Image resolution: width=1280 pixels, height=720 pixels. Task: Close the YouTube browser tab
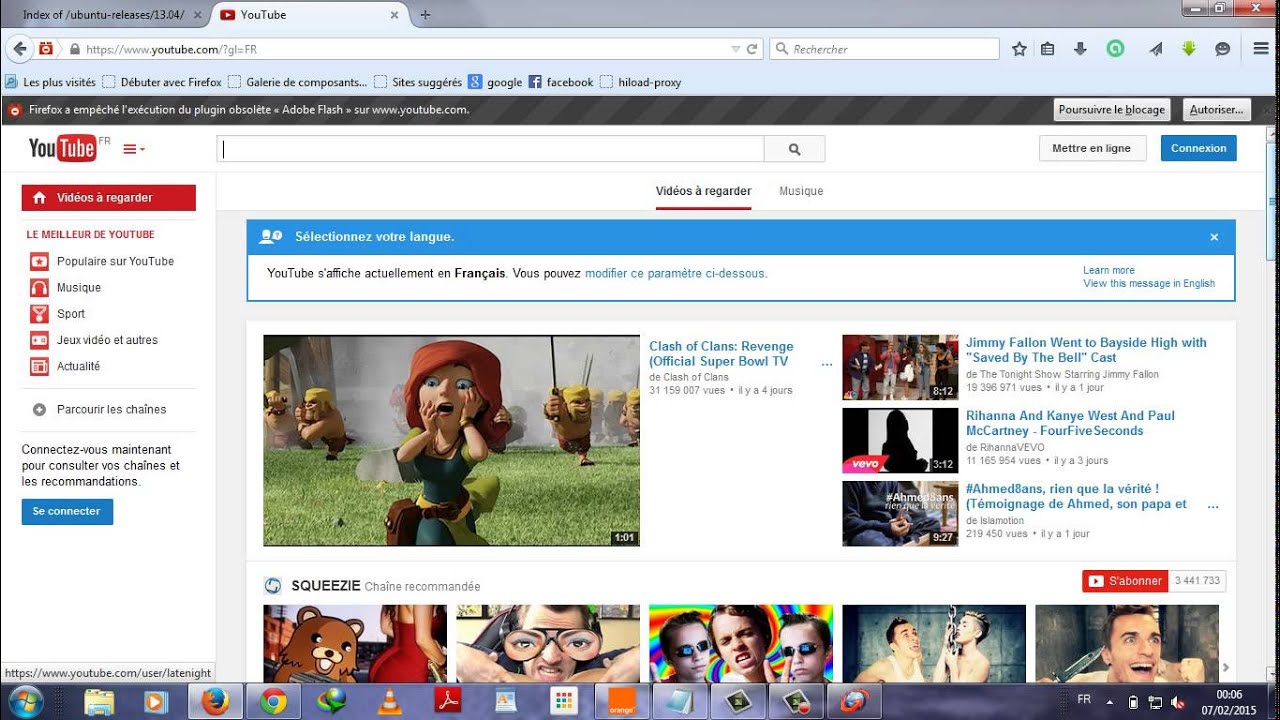[394, 15]
